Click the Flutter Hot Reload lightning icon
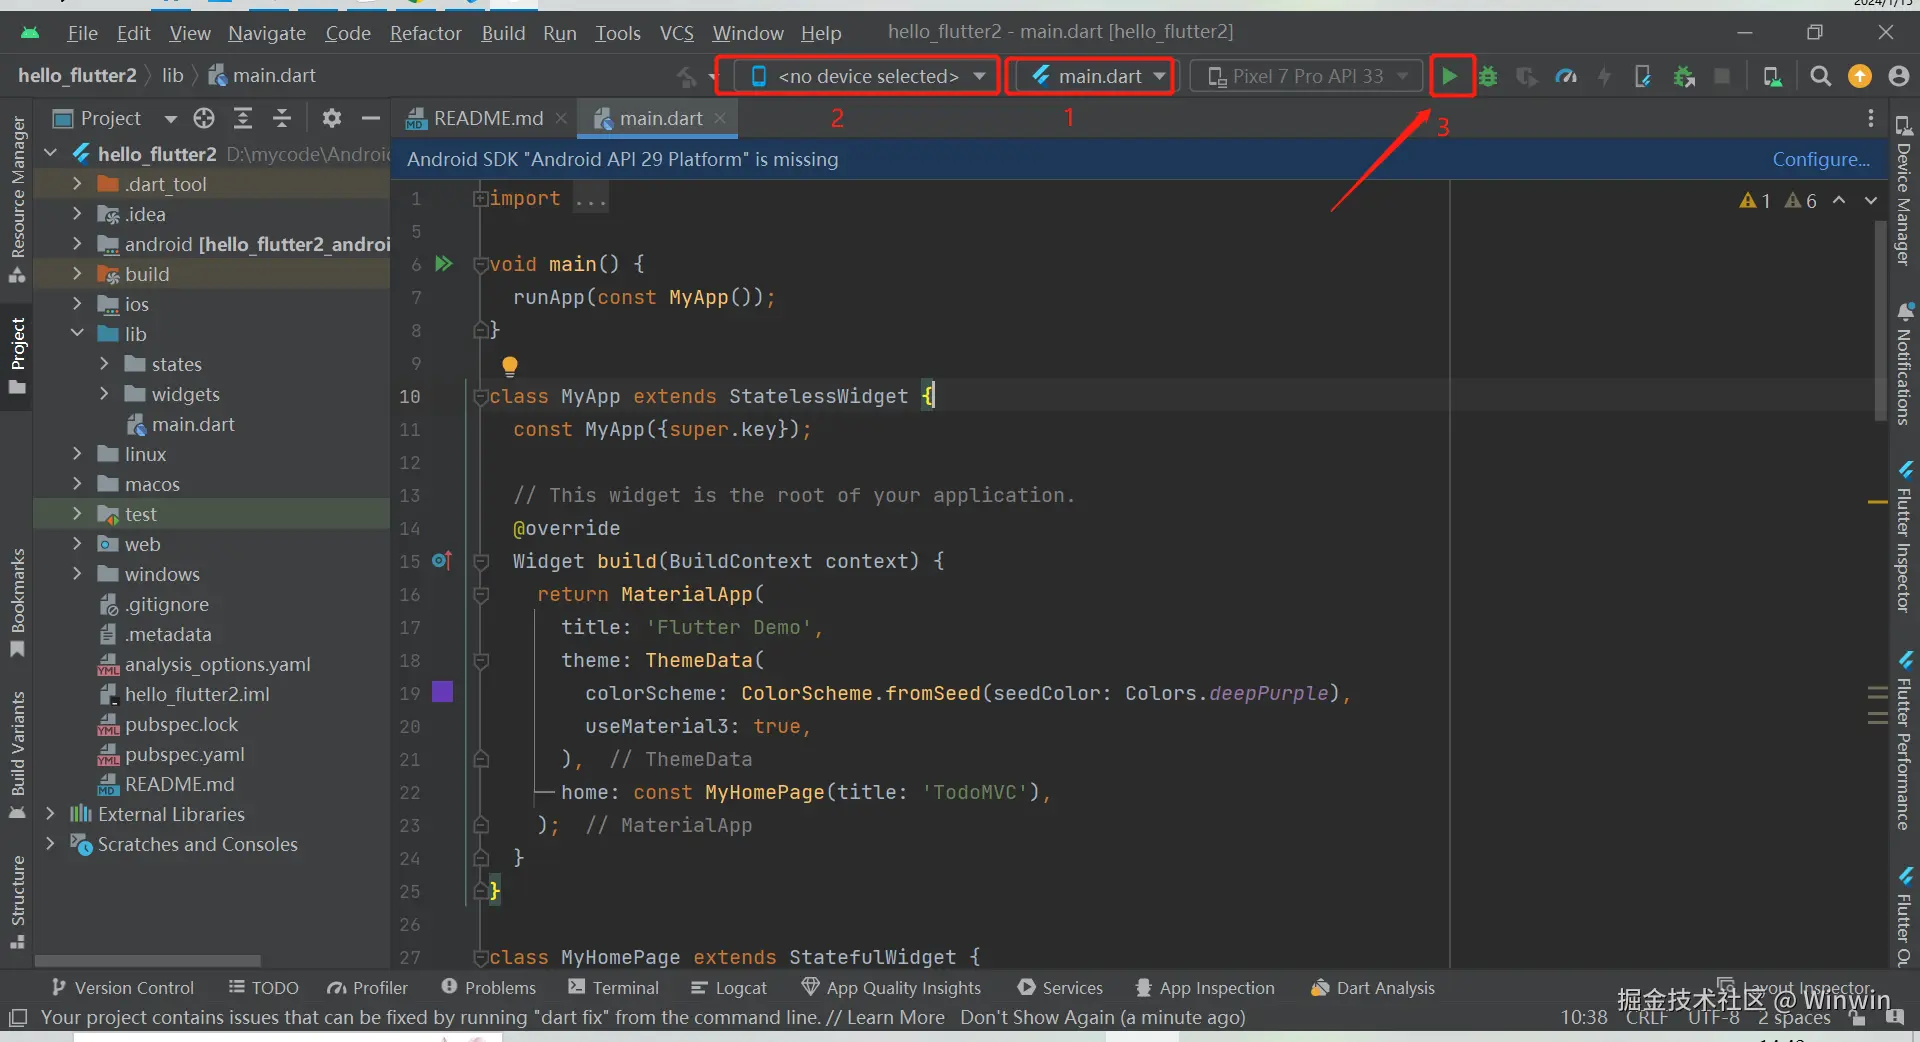The width and height of the screenshot is (1920, 1042). 1604,76
